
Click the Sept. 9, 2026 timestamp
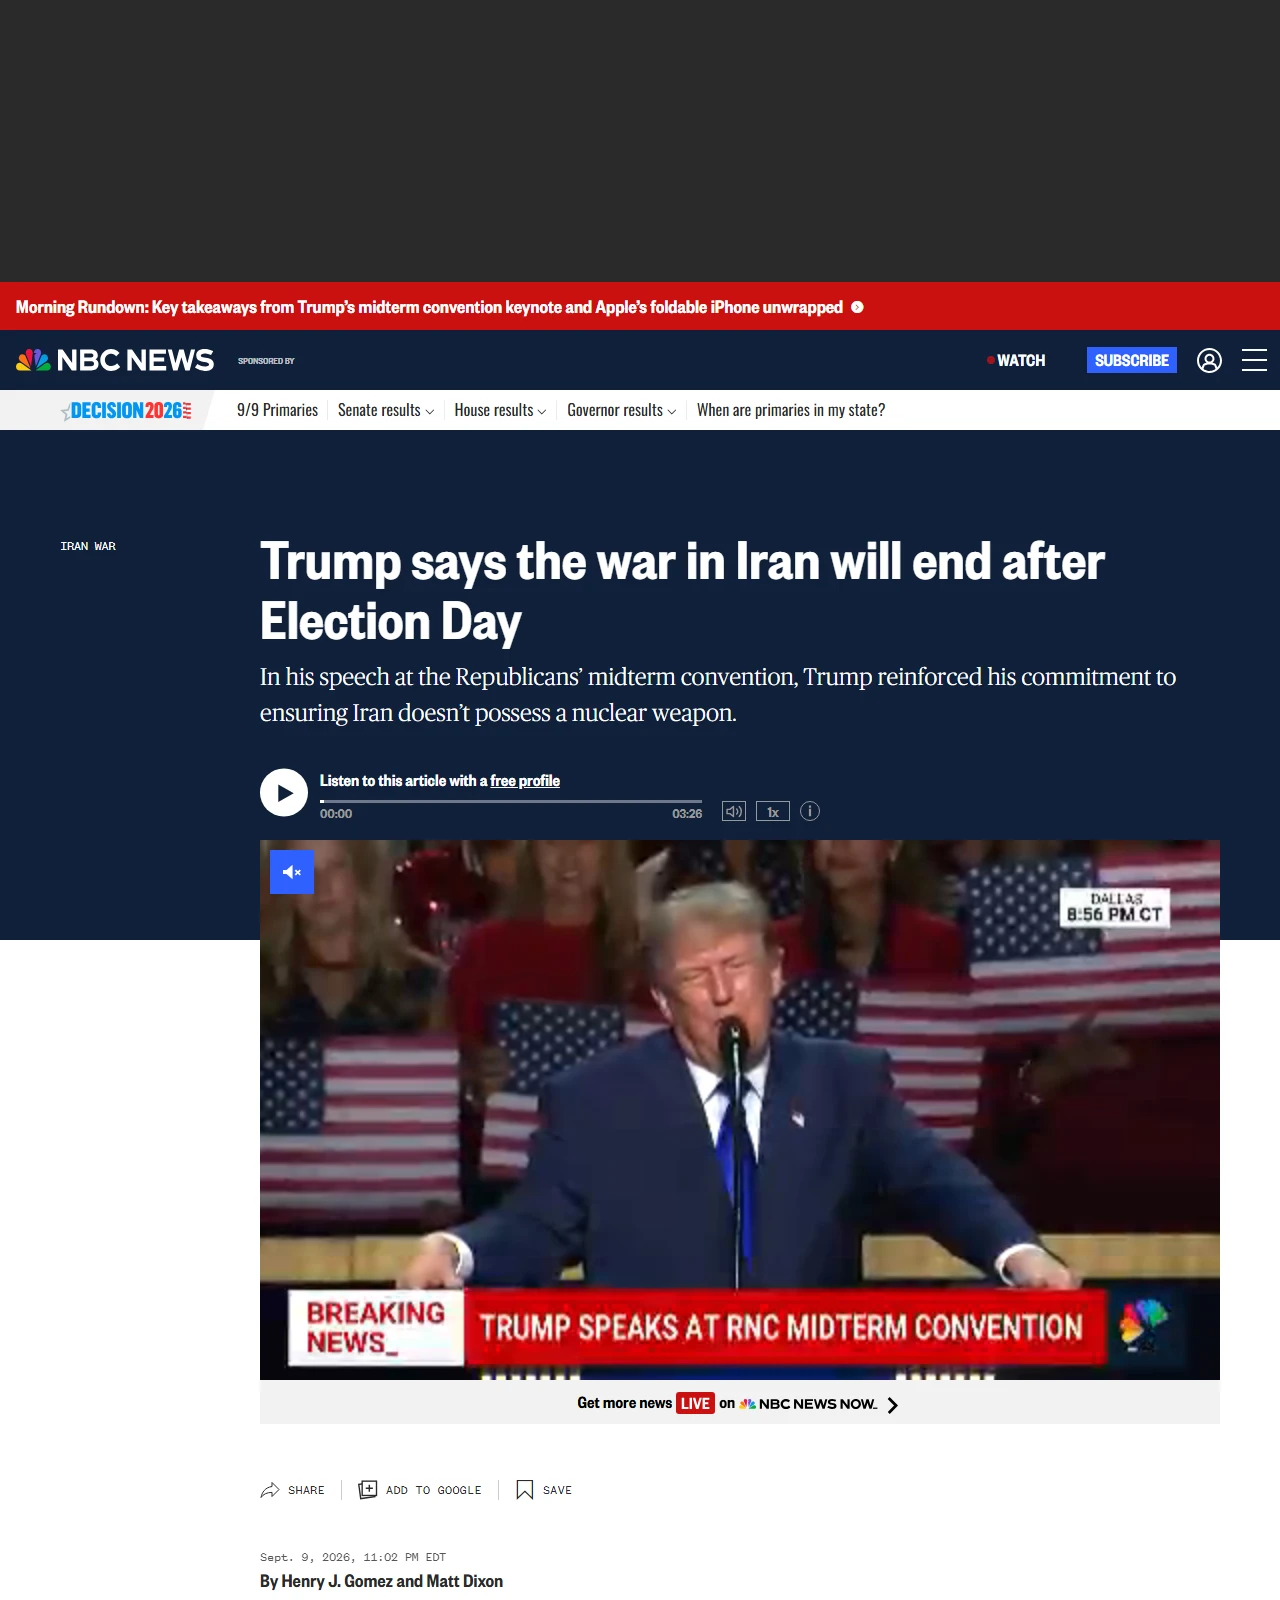click(x=353, y=1557)
